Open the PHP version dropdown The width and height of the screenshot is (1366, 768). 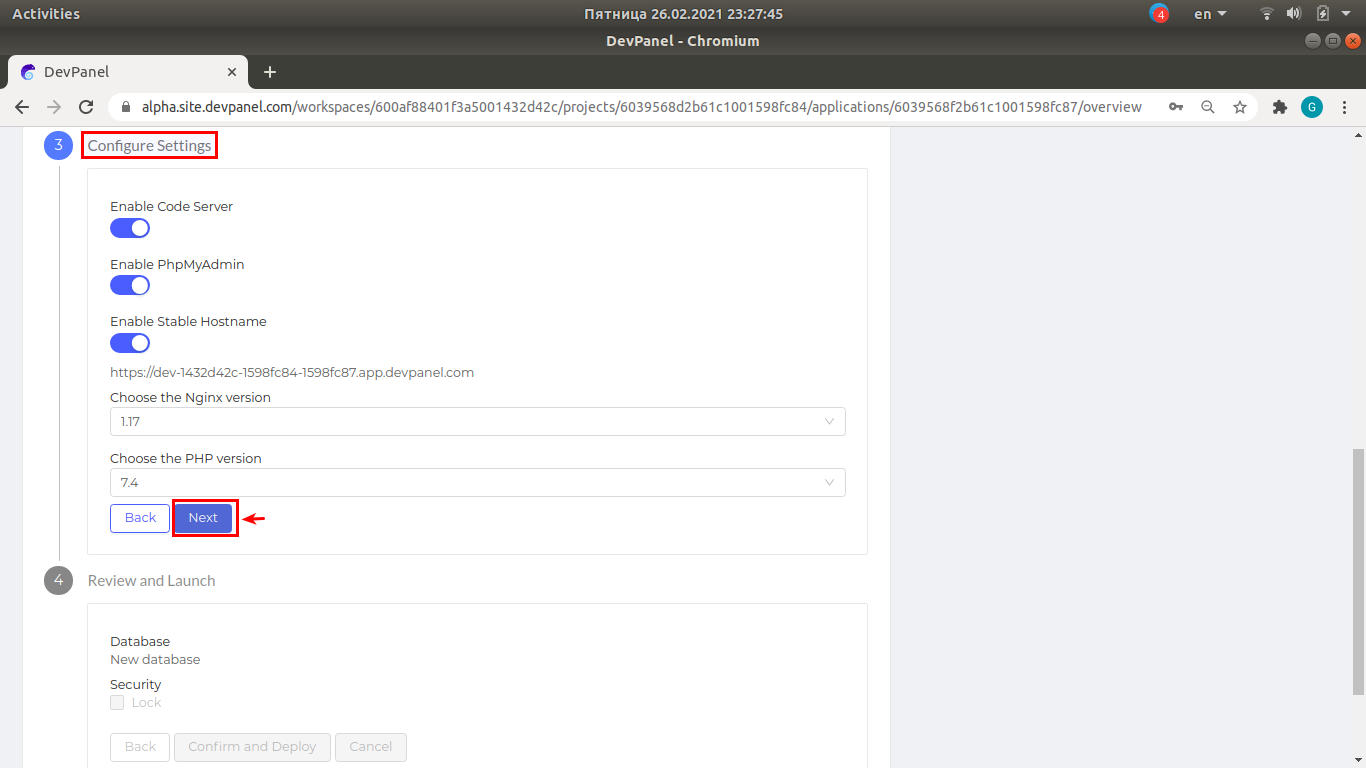pyautogui.click(x=477, y=482)
